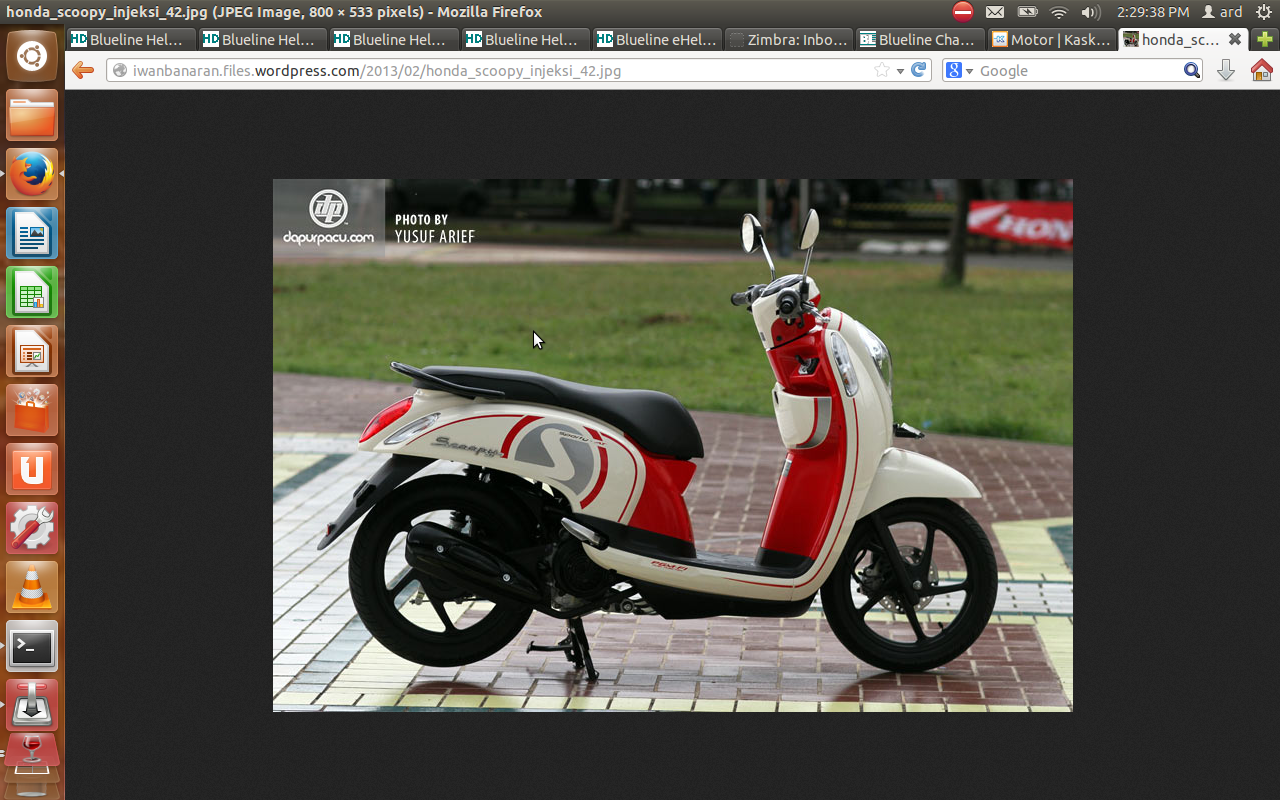Open the battery indicator menu
The width and height of the screenshot is (1280, 800).
[1027, 12]
